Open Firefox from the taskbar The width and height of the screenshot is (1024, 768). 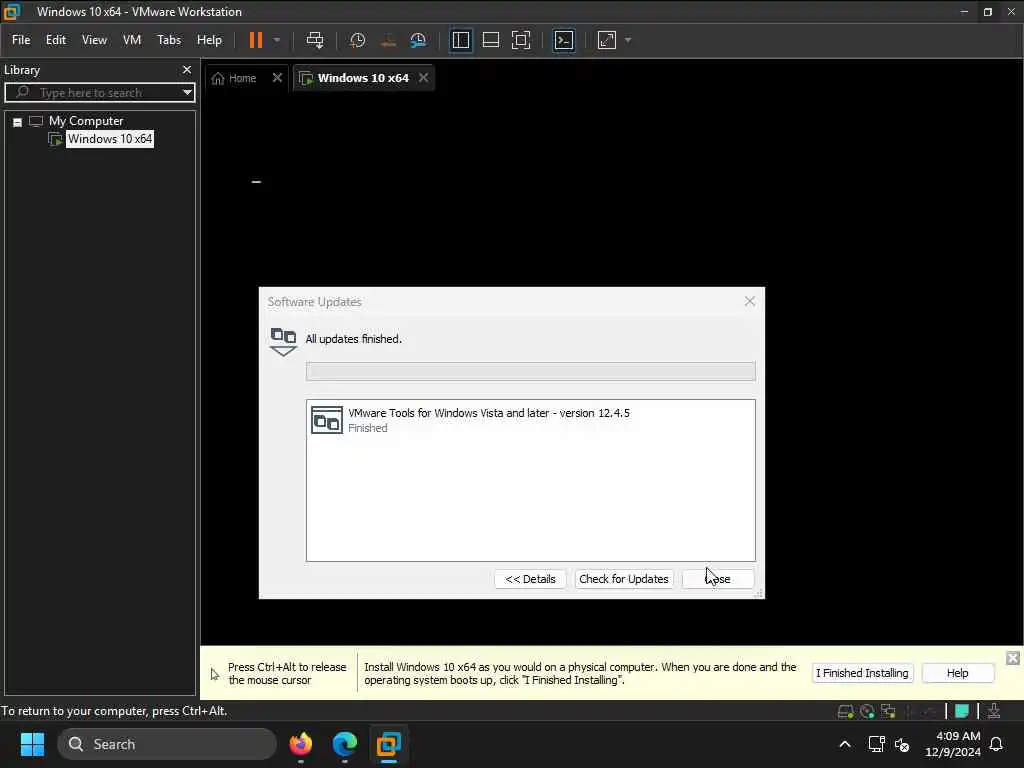[x=301, y=744]
